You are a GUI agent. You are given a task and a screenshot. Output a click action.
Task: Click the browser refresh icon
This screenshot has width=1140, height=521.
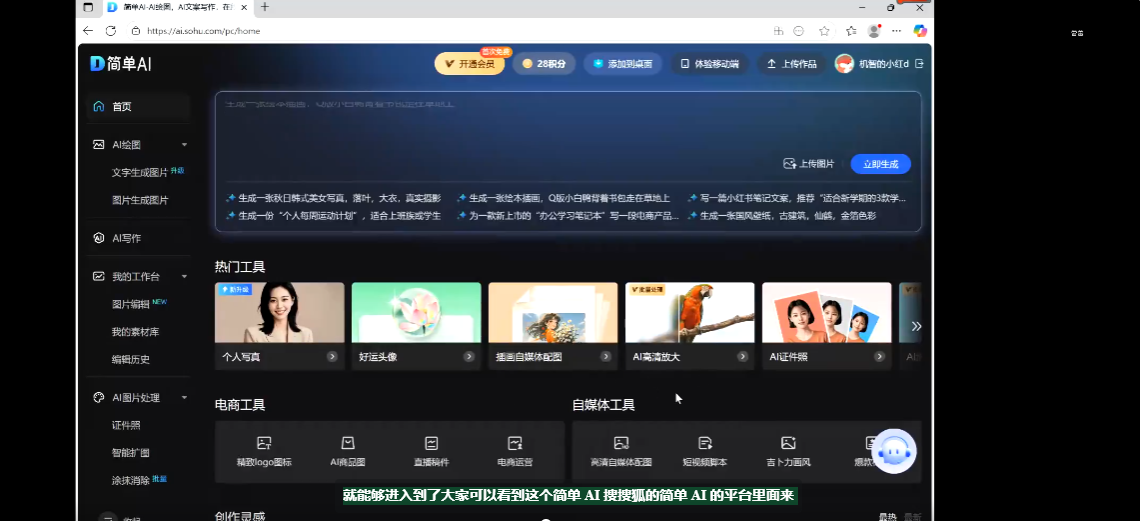(109, 31)
